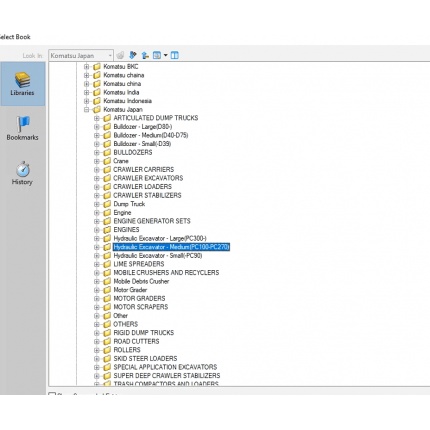The image size is (430, 430).
Task: Select the Crane folder
Action: point(121,161)
